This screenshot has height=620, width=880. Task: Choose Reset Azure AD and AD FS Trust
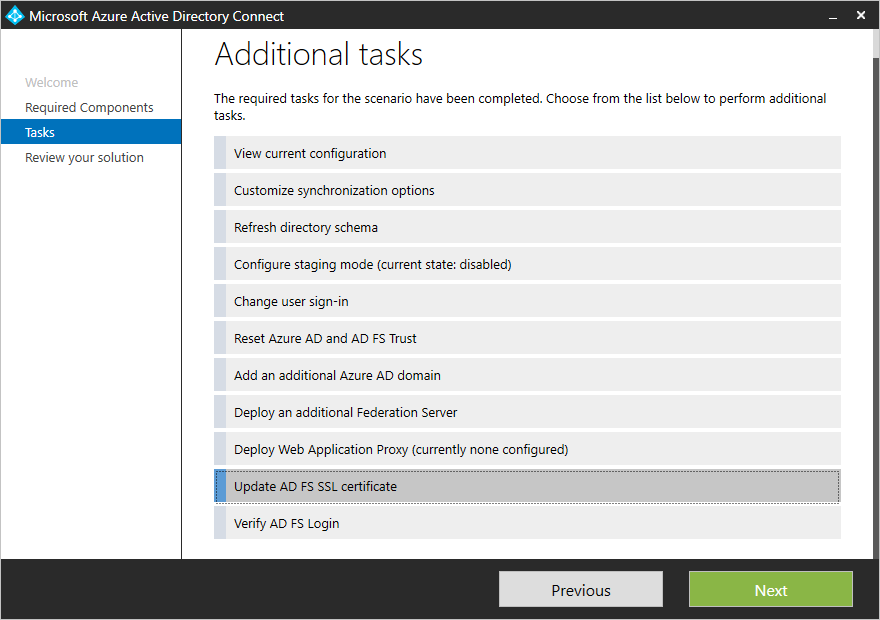pyautogui.click(x=528, y=338)
